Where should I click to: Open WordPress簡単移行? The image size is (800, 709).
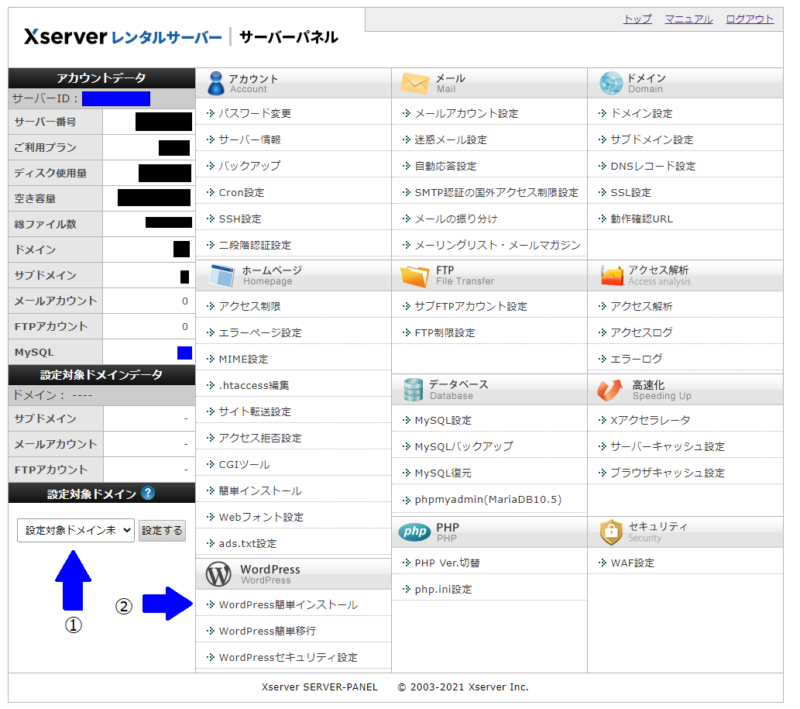(x=267, y=631)
